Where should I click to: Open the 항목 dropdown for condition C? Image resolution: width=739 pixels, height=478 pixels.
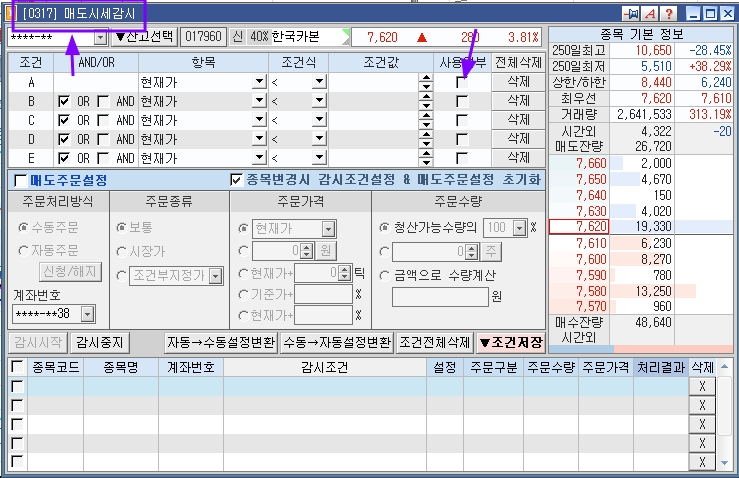click(259, 120)
